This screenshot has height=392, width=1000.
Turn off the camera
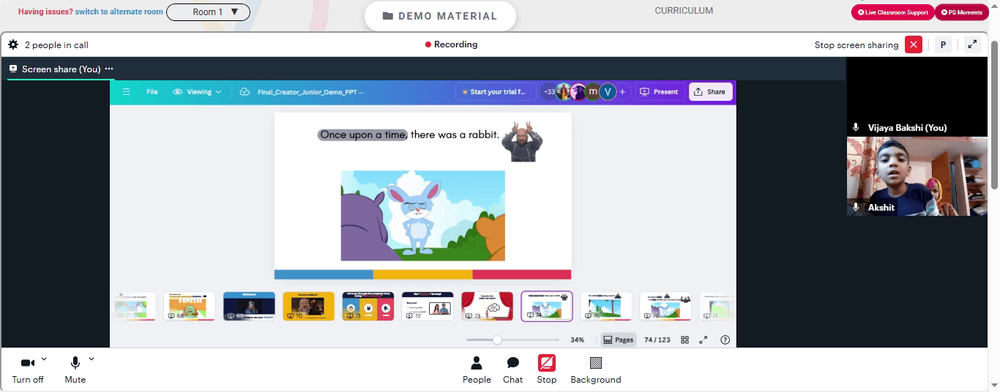click(x=27, y=370)
